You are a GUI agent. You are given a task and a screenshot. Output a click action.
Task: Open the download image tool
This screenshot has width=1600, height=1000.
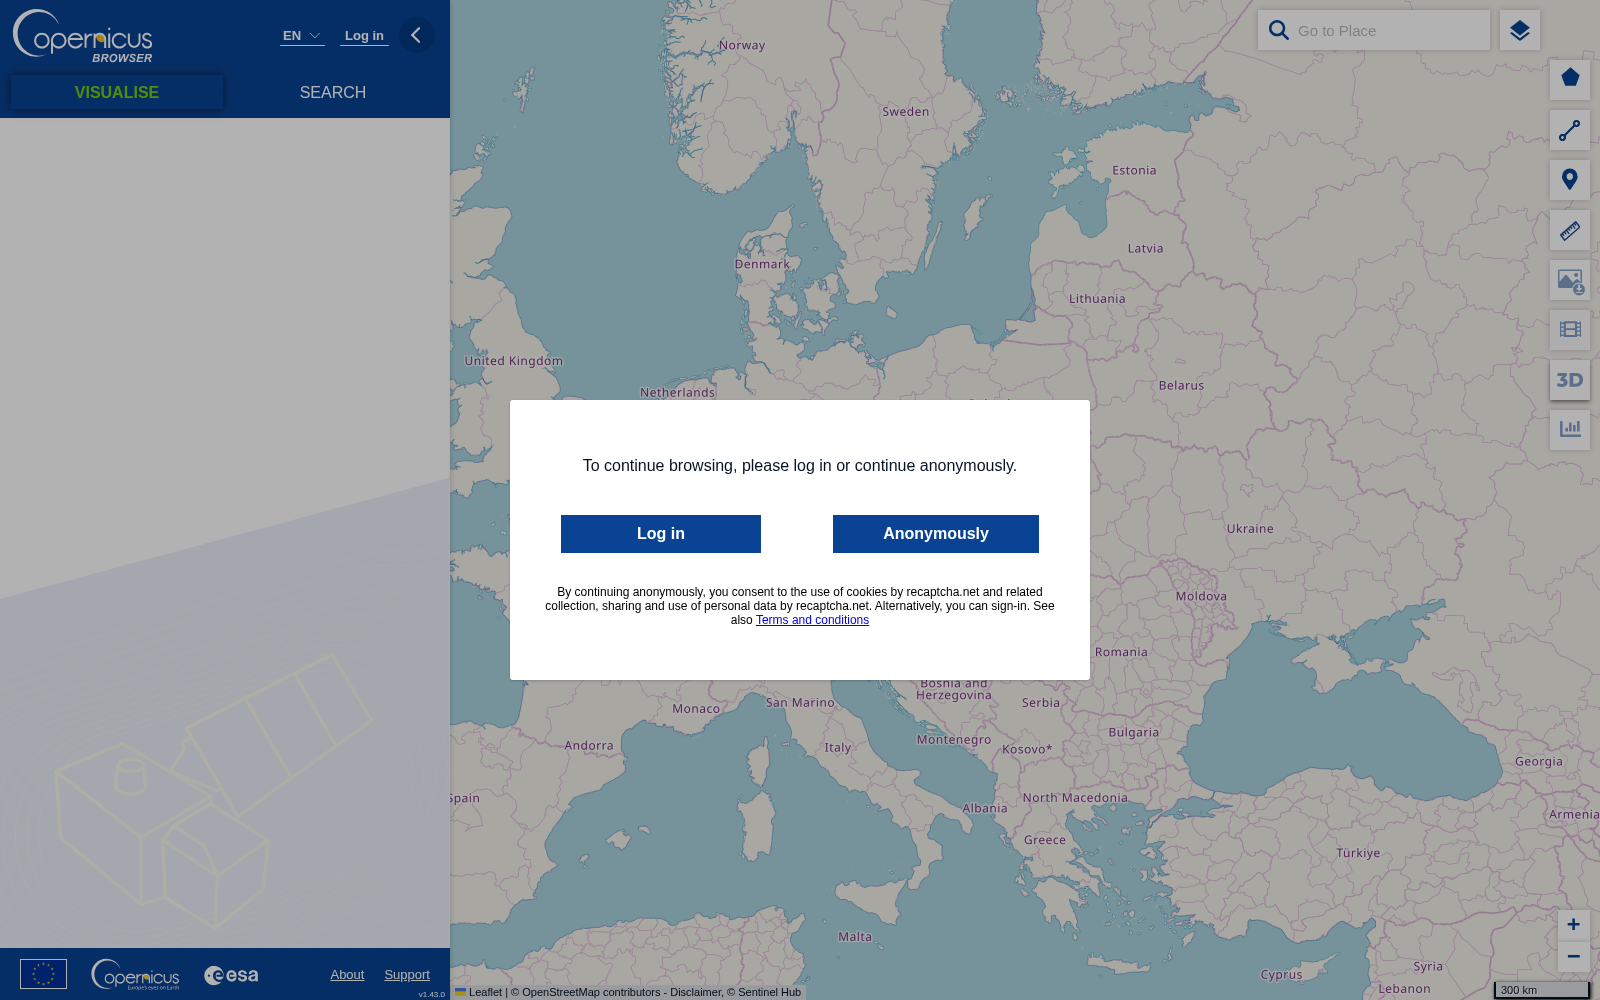pos(1570,280)
